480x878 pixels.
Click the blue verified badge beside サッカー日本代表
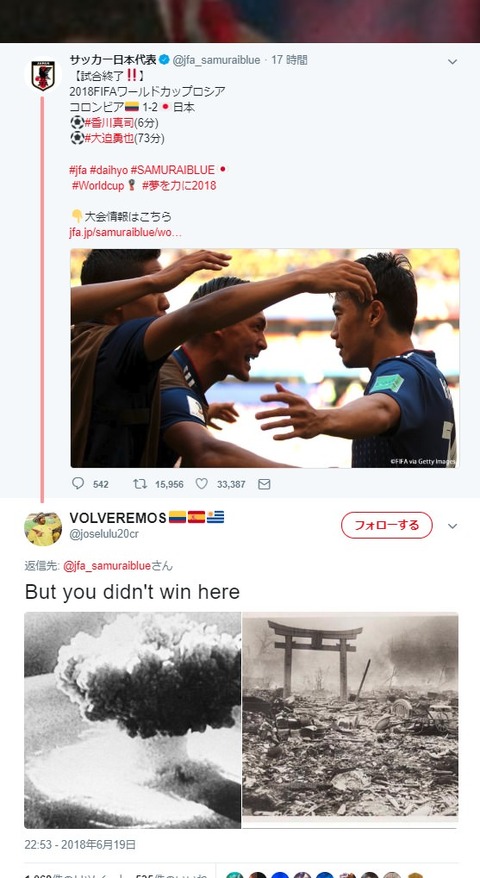click(x=165, y=60)
